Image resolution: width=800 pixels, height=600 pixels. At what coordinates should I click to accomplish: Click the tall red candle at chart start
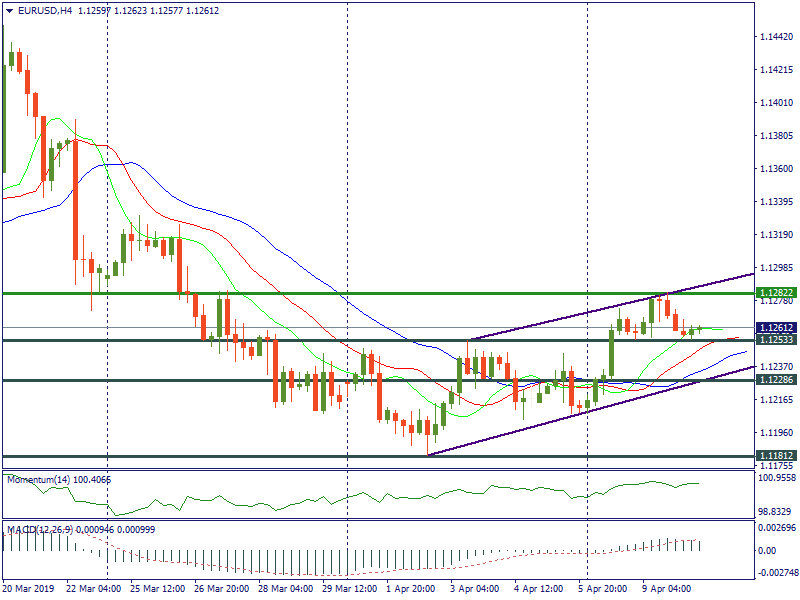[75, 200]
